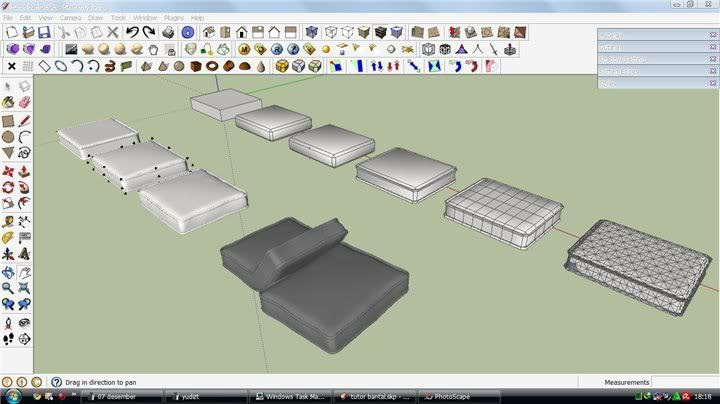
Task: Open Windows Task Manager taskbar button
Action: click(290, 396)
